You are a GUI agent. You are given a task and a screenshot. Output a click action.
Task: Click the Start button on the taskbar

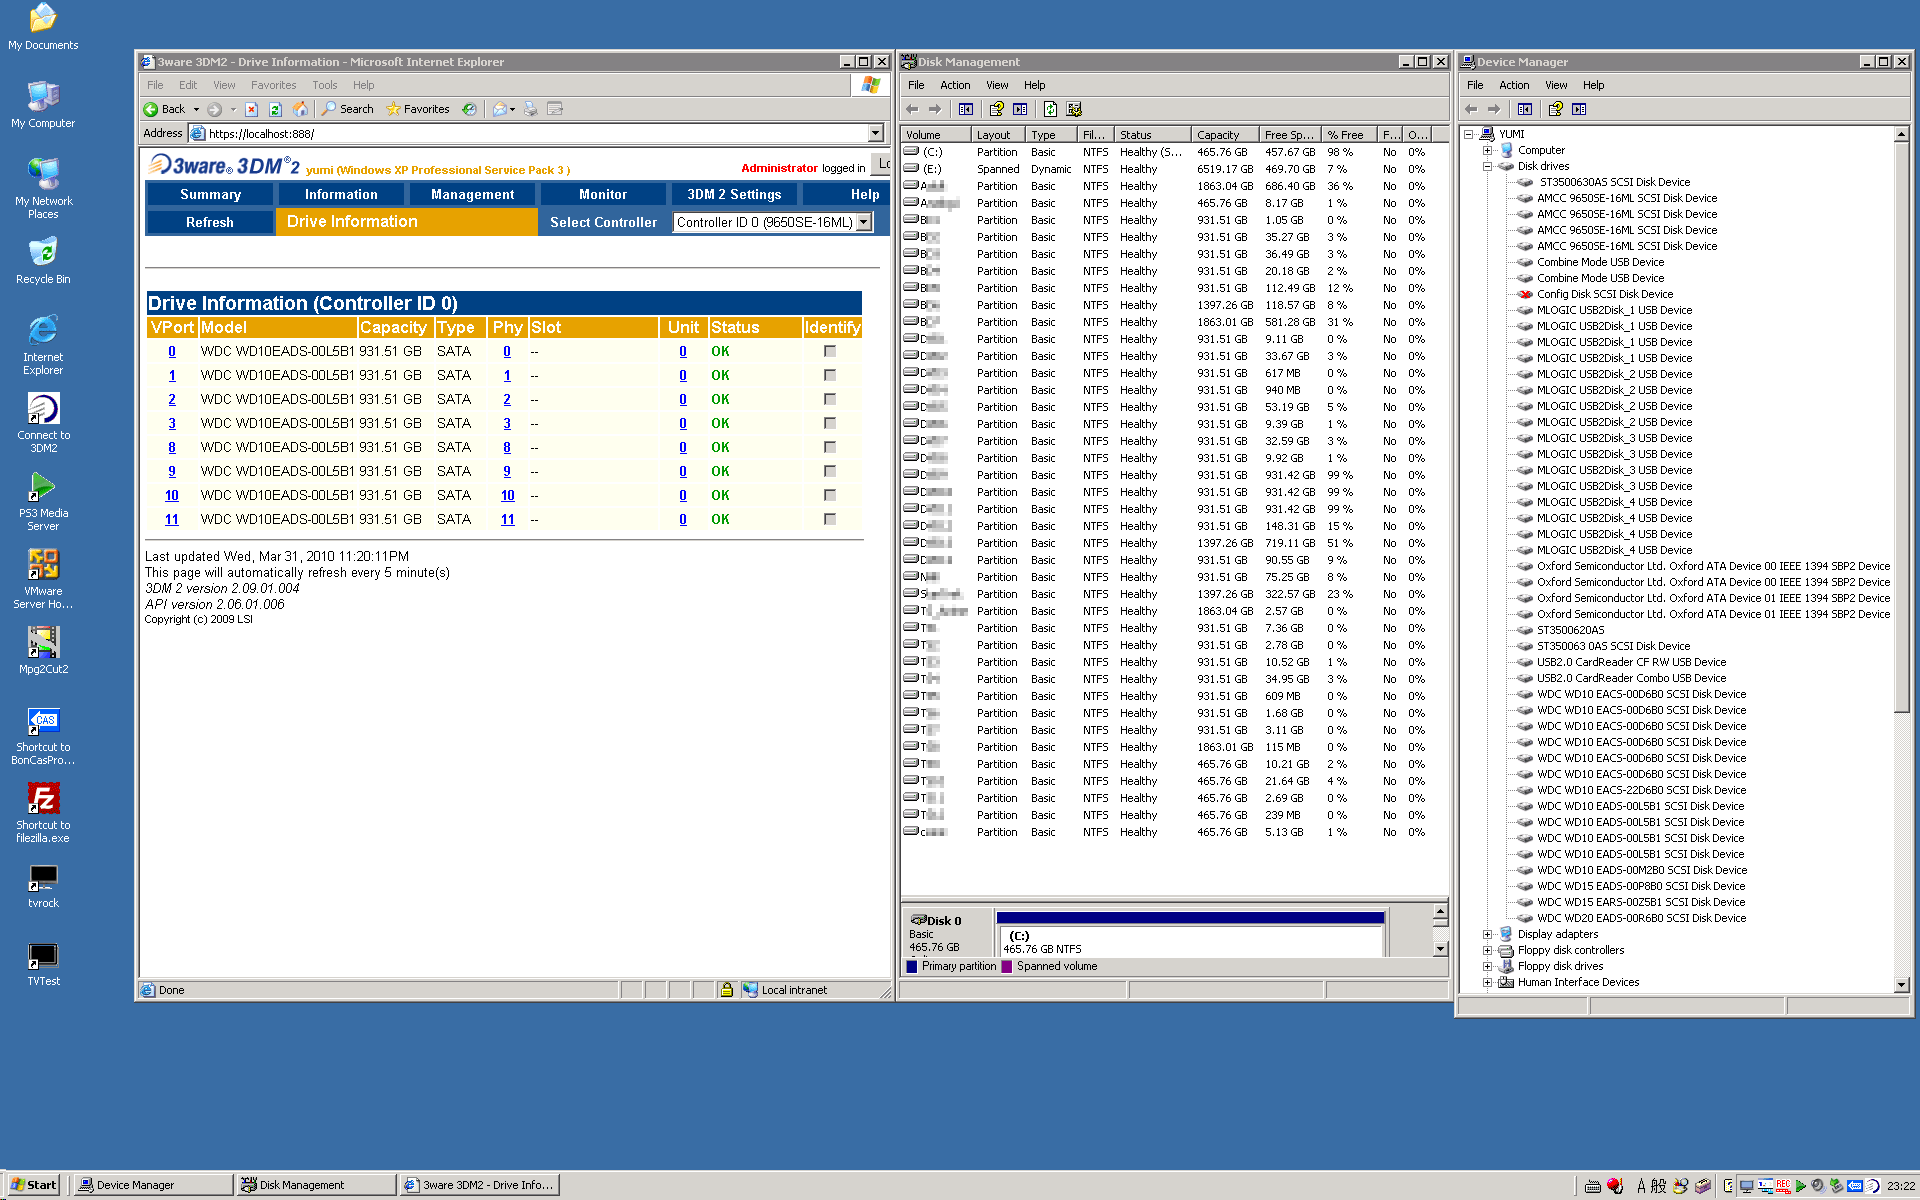(x=34, y=1185)
